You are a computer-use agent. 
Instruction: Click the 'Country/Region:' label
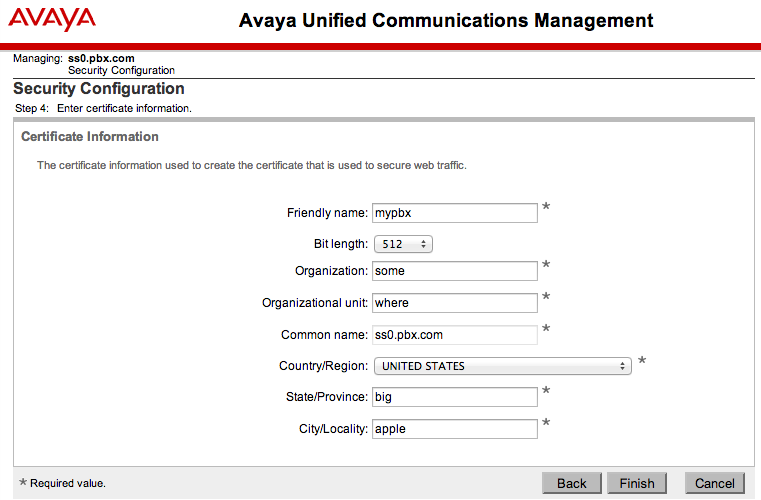tap(323, 366)
